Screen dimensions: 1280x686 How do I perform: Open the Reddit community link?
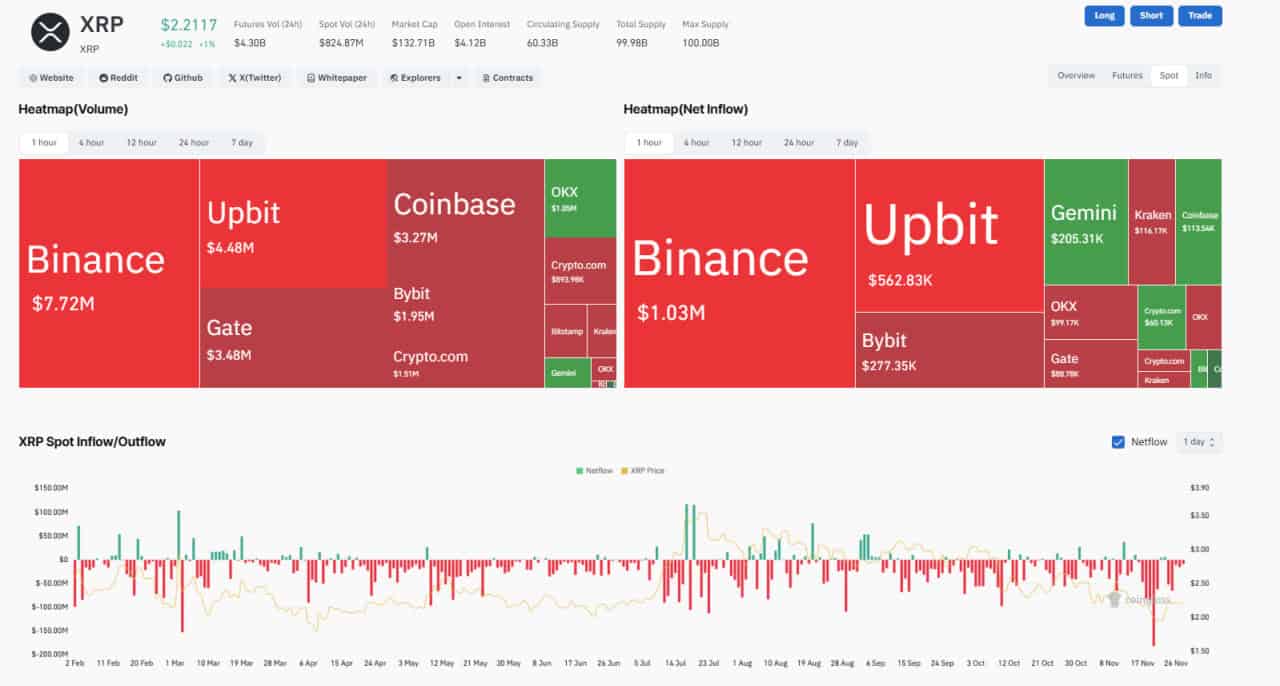point(119,78)
